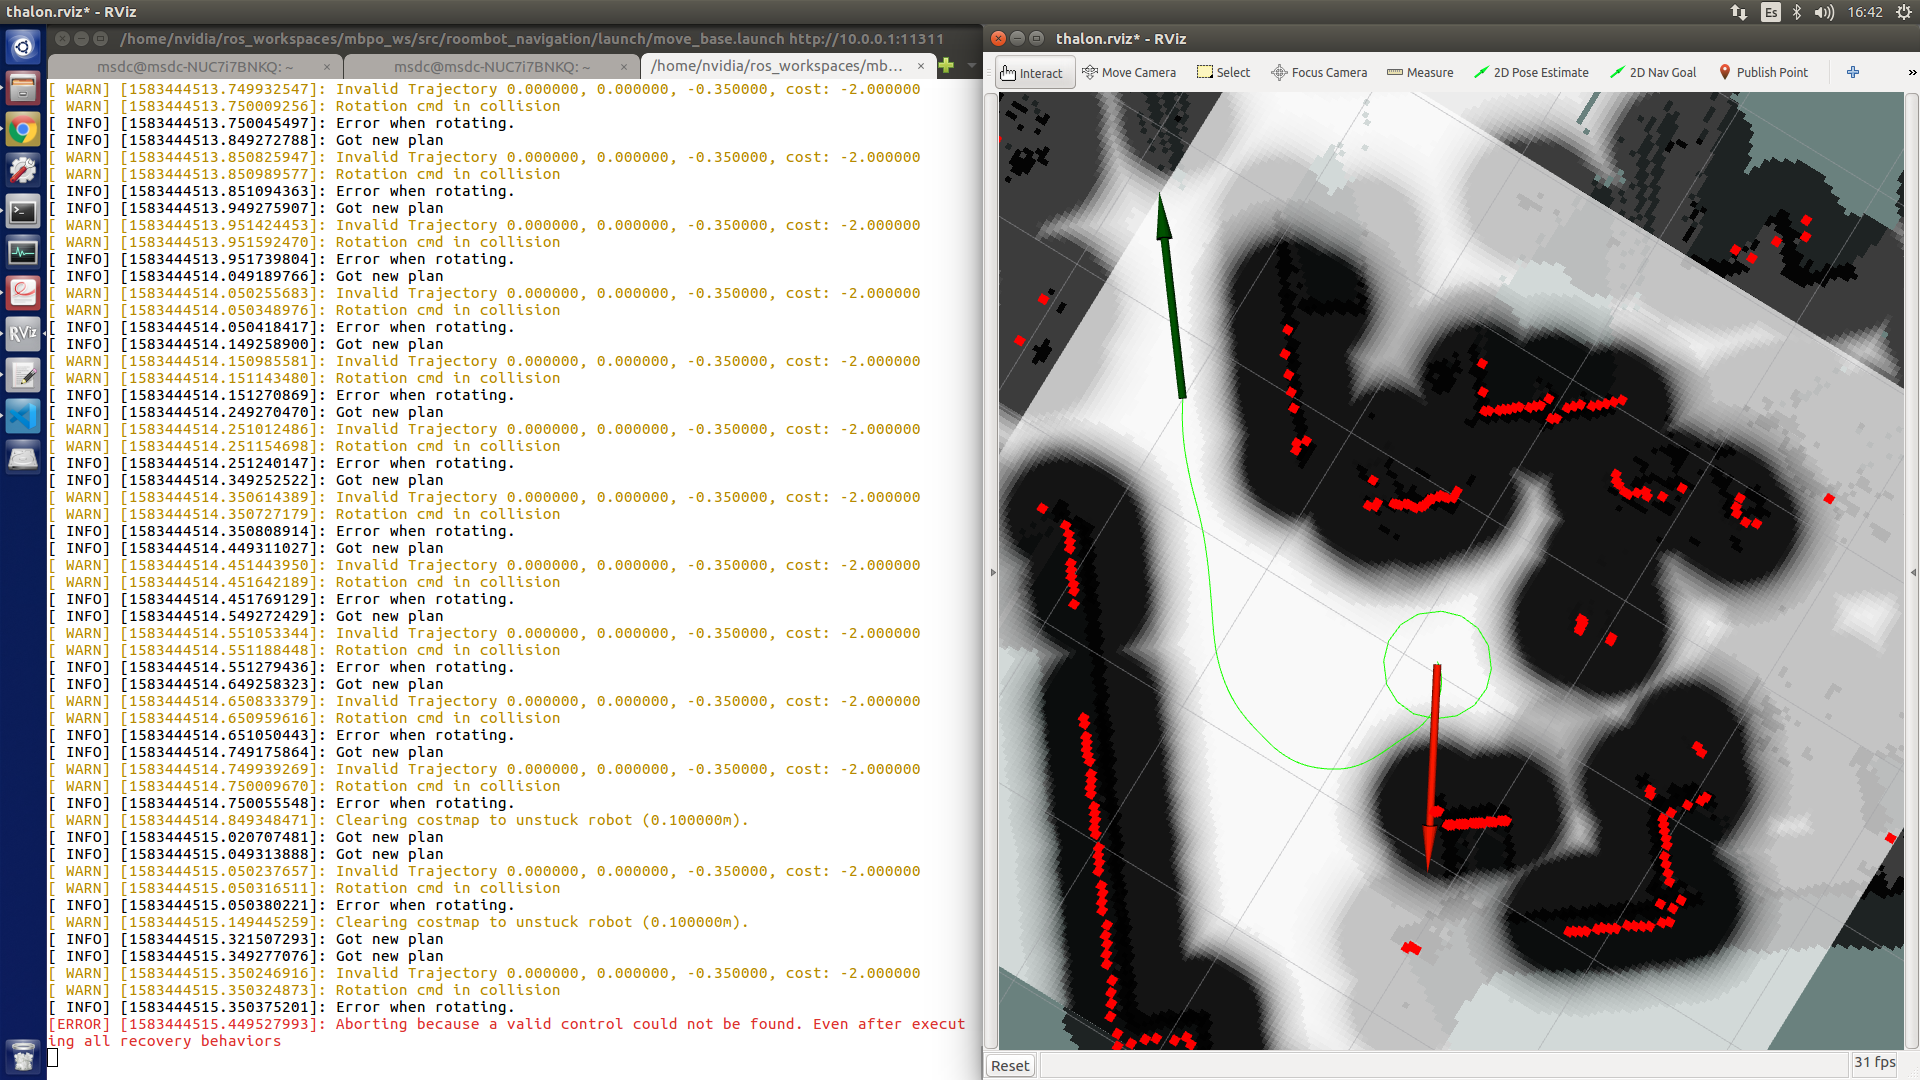Open the network connections indicator

[x=1739, y=12]
